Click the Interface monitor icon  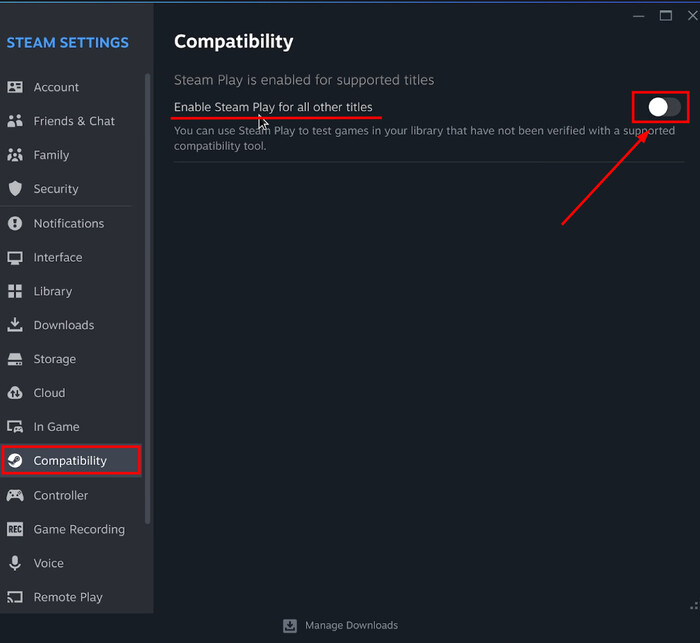pos(15,258)
